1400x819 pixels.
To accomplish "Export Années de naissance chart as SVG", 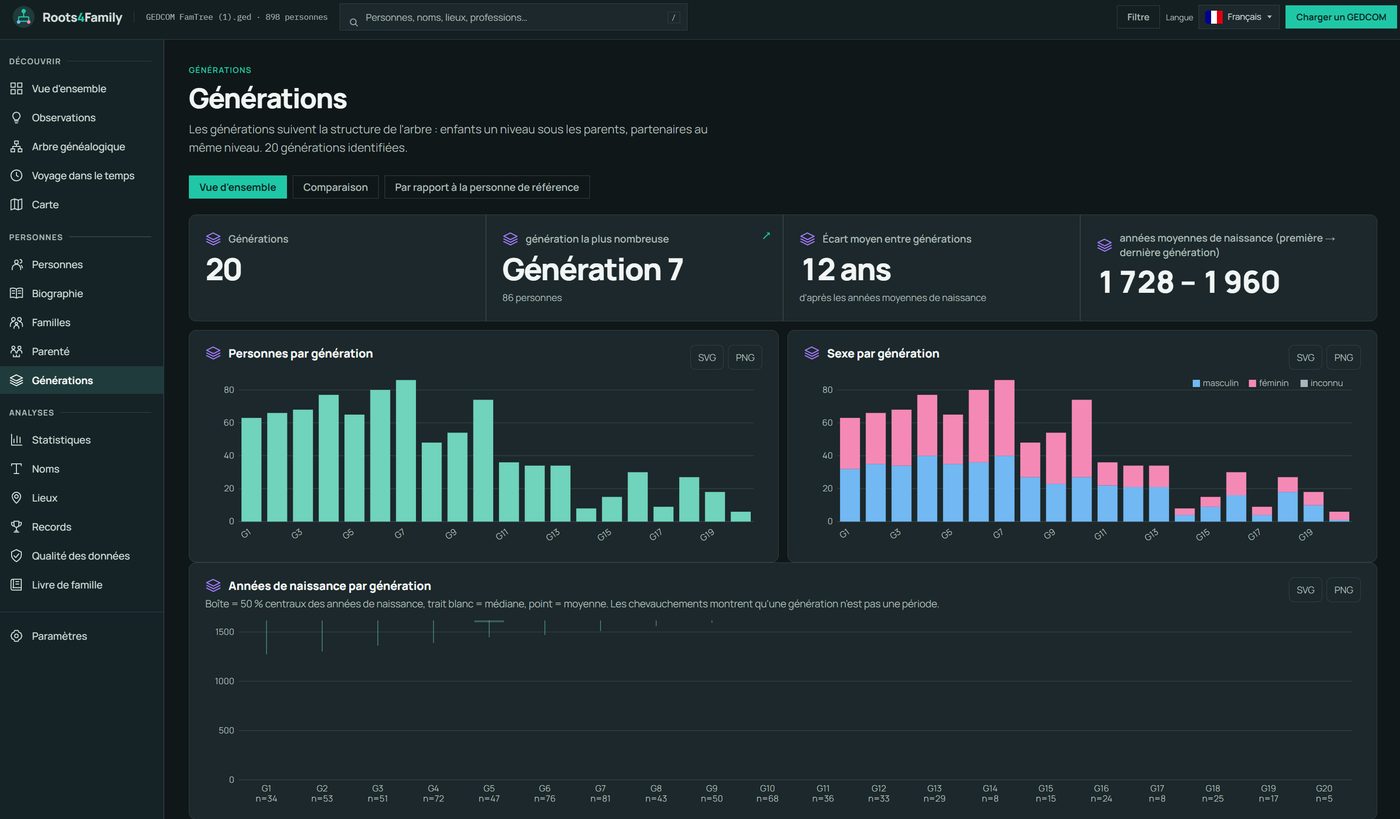I will pos(1305,590).
